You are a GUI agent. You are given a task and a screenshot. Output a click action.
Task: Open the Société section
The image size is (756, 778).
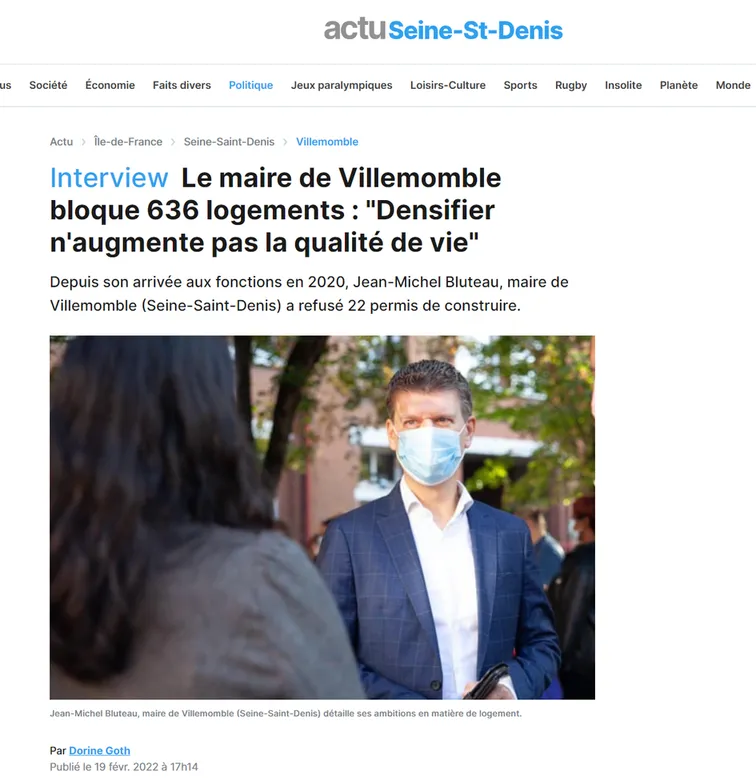pyautogui.click(x=48, y=85)
